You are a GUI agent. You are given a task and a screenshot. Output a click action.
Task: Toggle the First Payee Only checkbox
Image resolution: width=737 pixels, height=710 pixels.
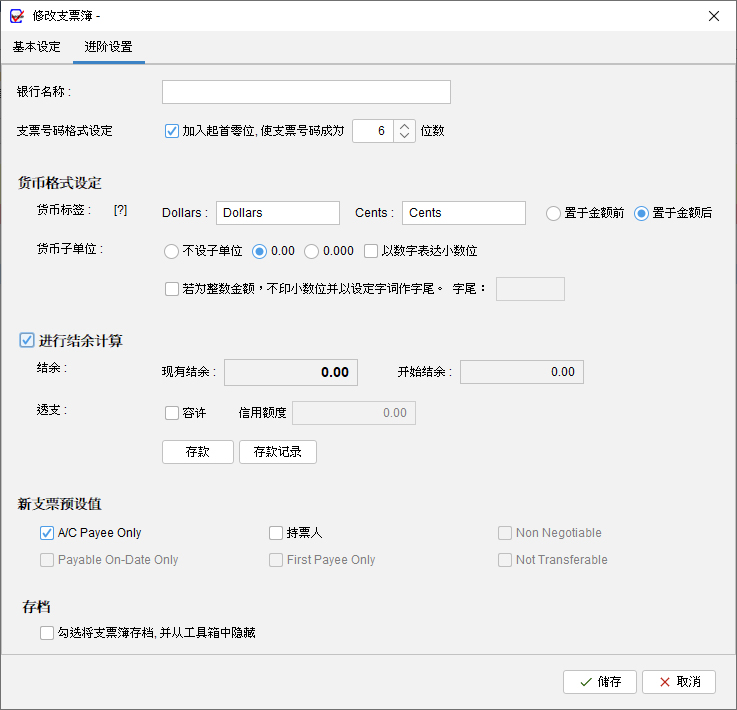(275, 560)
